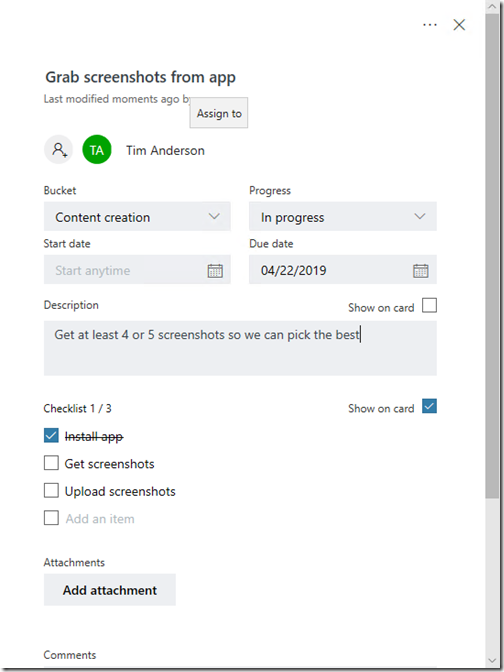This screenshot has height=672, width=504.
Task: Check the Get screenshots item
Action: [51, 463]
